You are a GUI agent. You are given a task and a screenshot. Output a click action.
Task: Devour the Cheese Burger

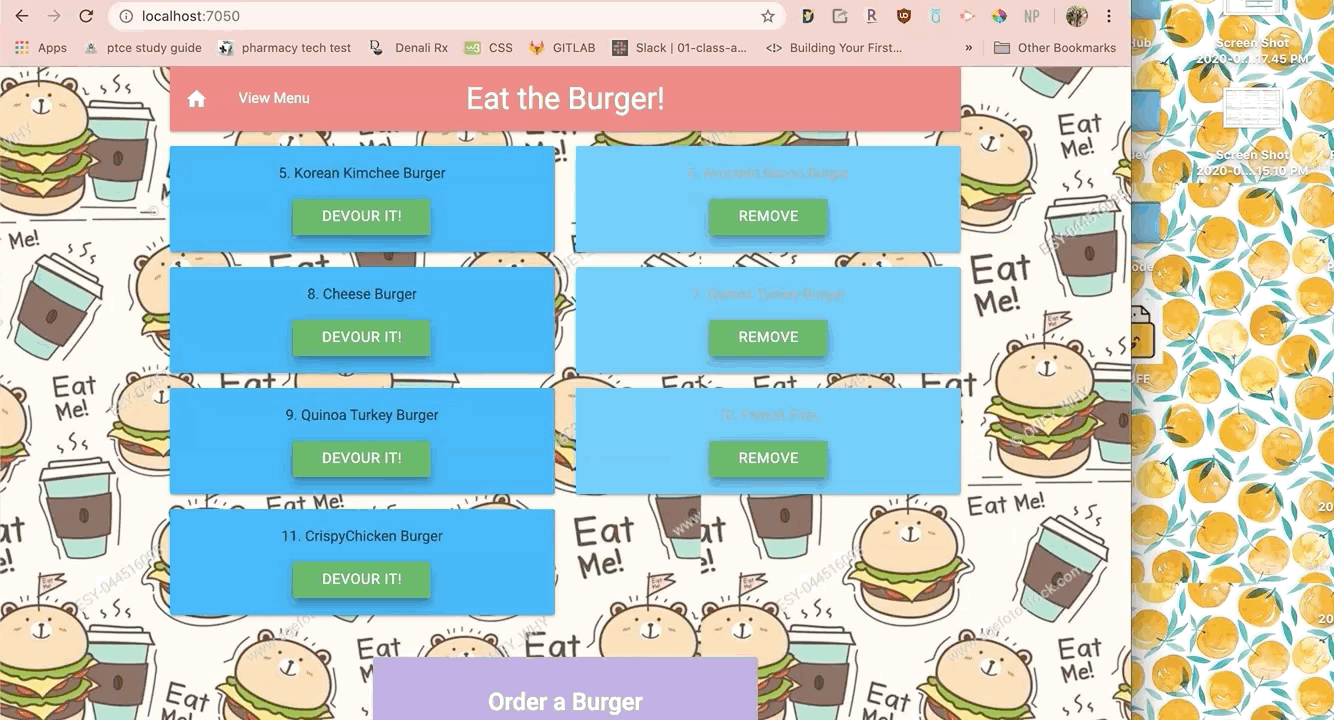(x=361, y=338)
